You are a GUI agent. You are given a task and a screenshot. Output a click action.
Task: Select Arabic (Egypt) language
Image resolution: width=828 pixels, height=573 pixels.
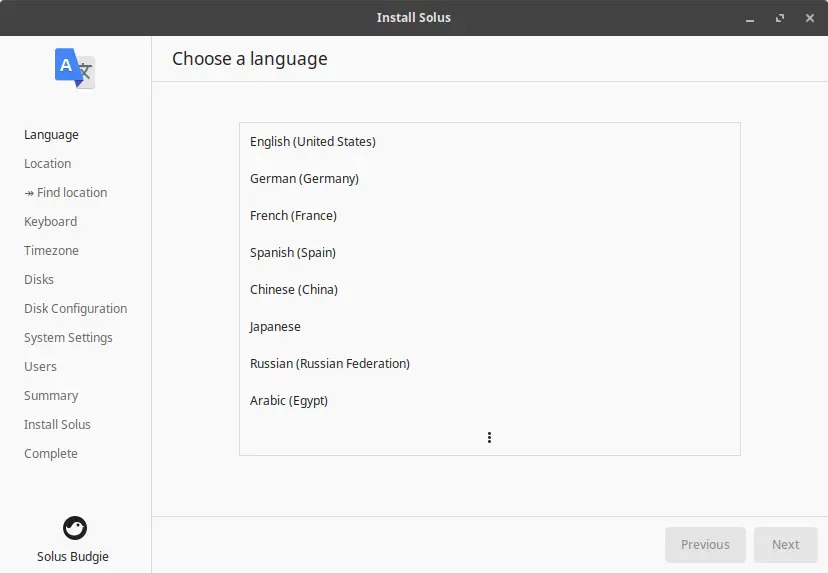490,400
